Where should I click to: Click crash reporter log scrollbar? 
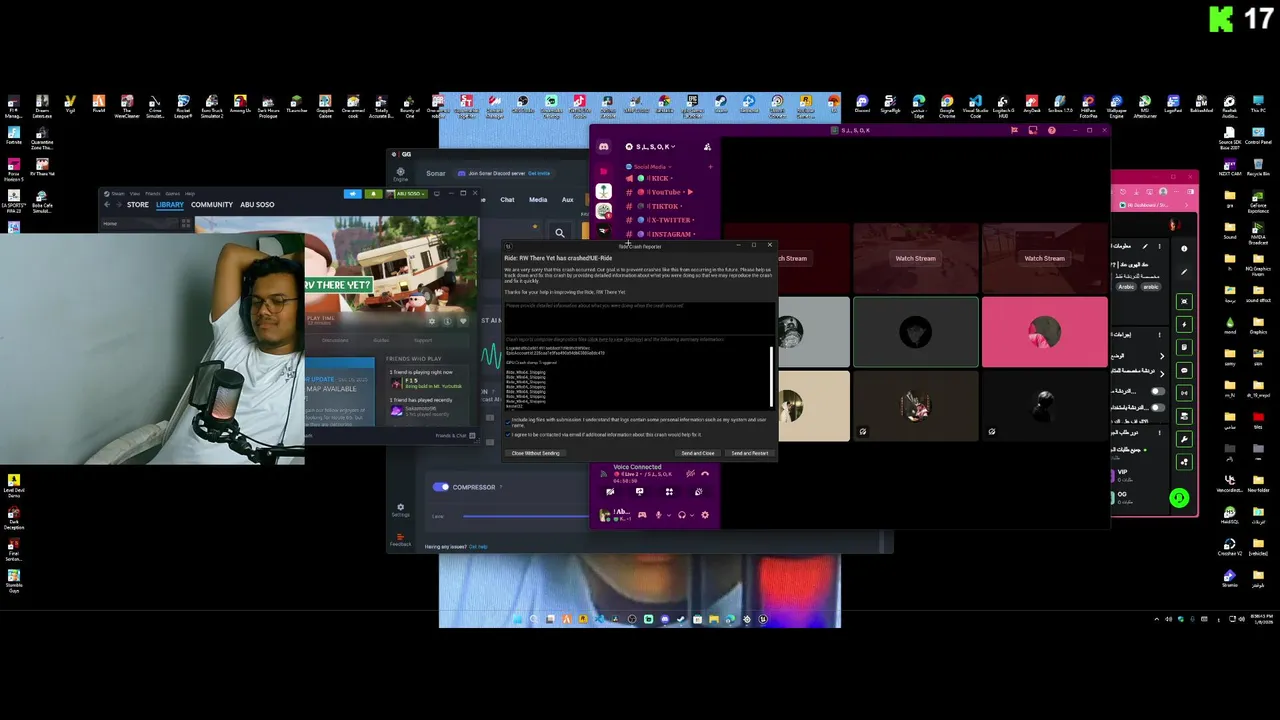coord(771,375)
